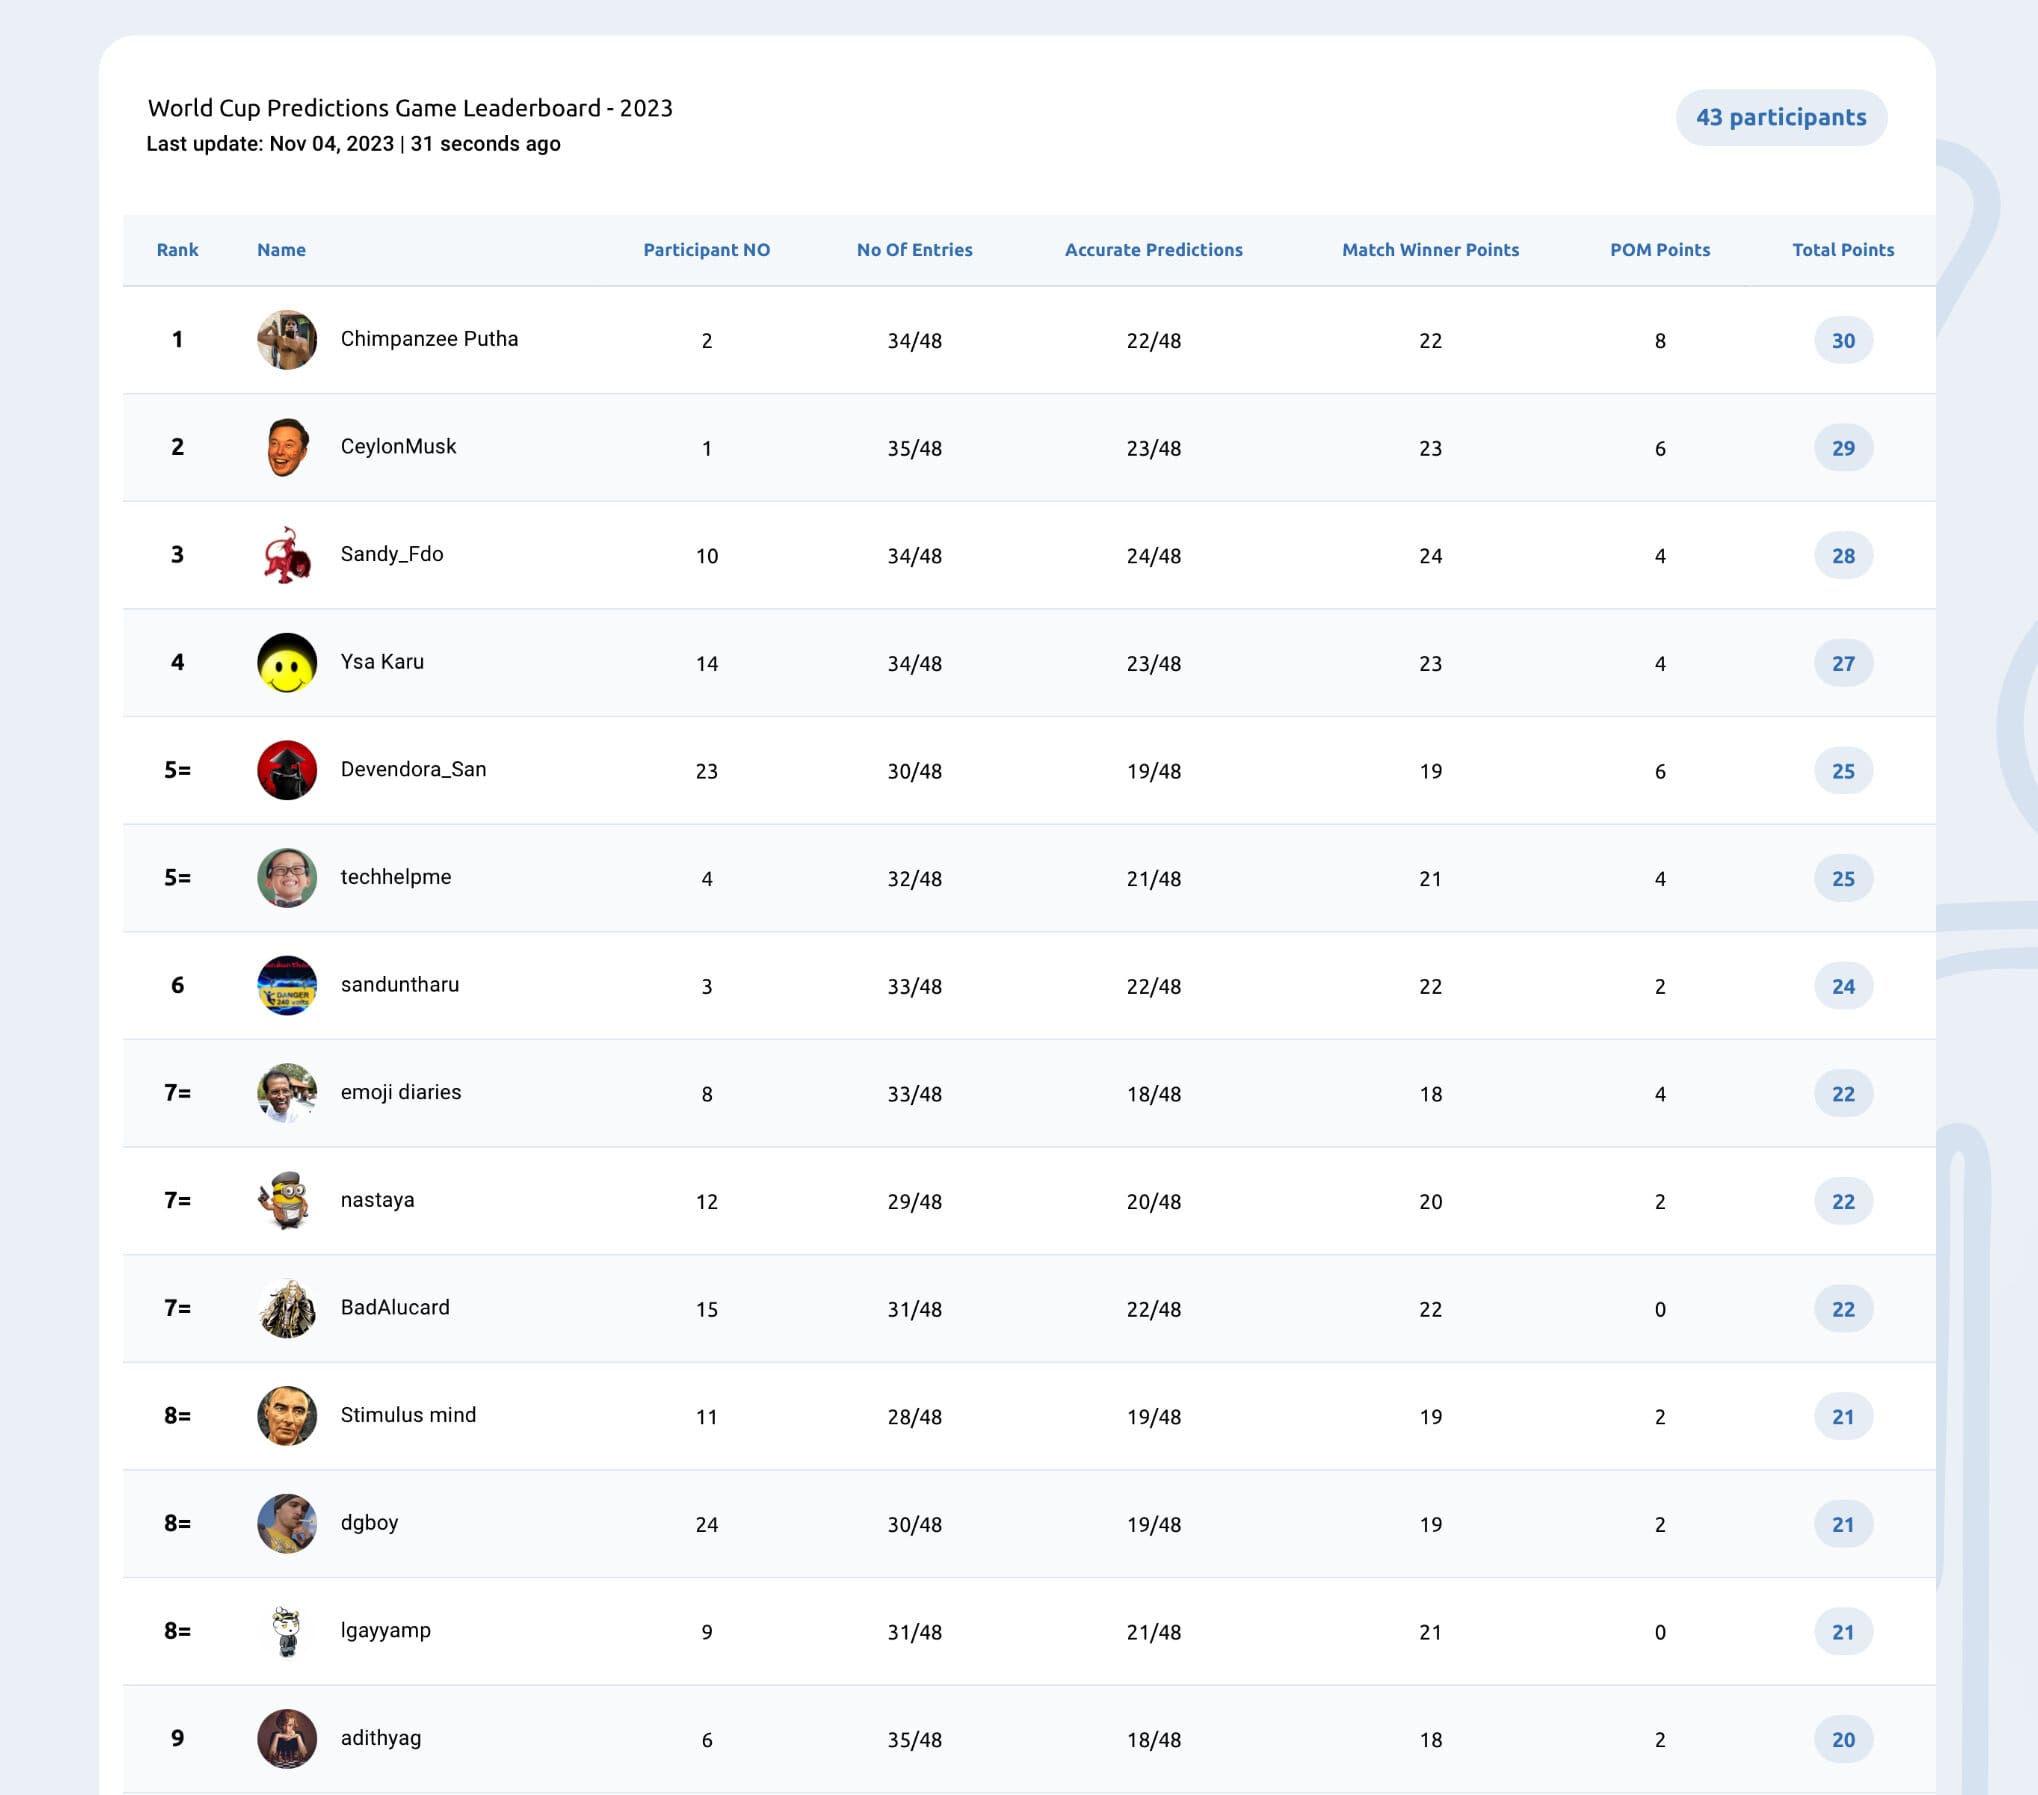
Task: Click techhelpme's avatar with glasses
Action: coord(287,878)
